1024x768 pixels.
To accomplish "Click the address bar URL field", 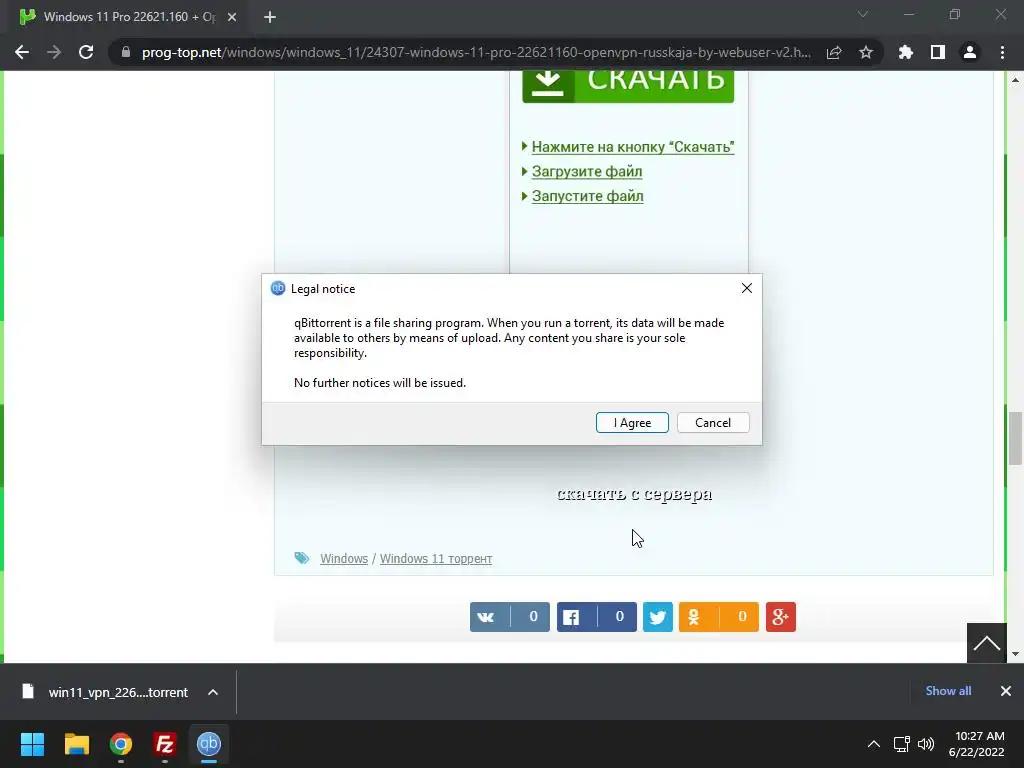I will 476,52.
